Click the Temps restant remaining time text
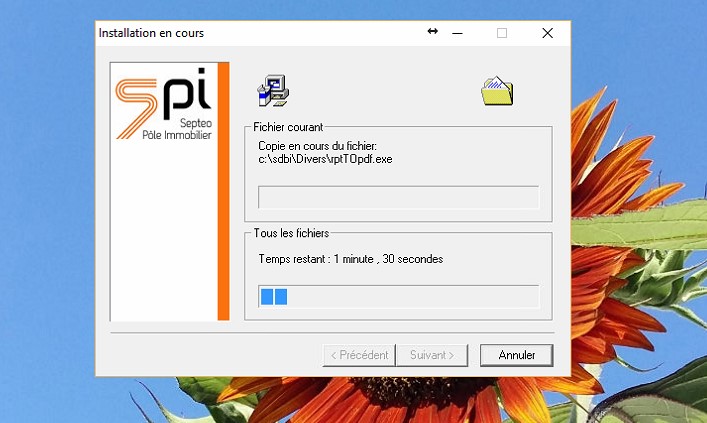 (x=351, y=259)
